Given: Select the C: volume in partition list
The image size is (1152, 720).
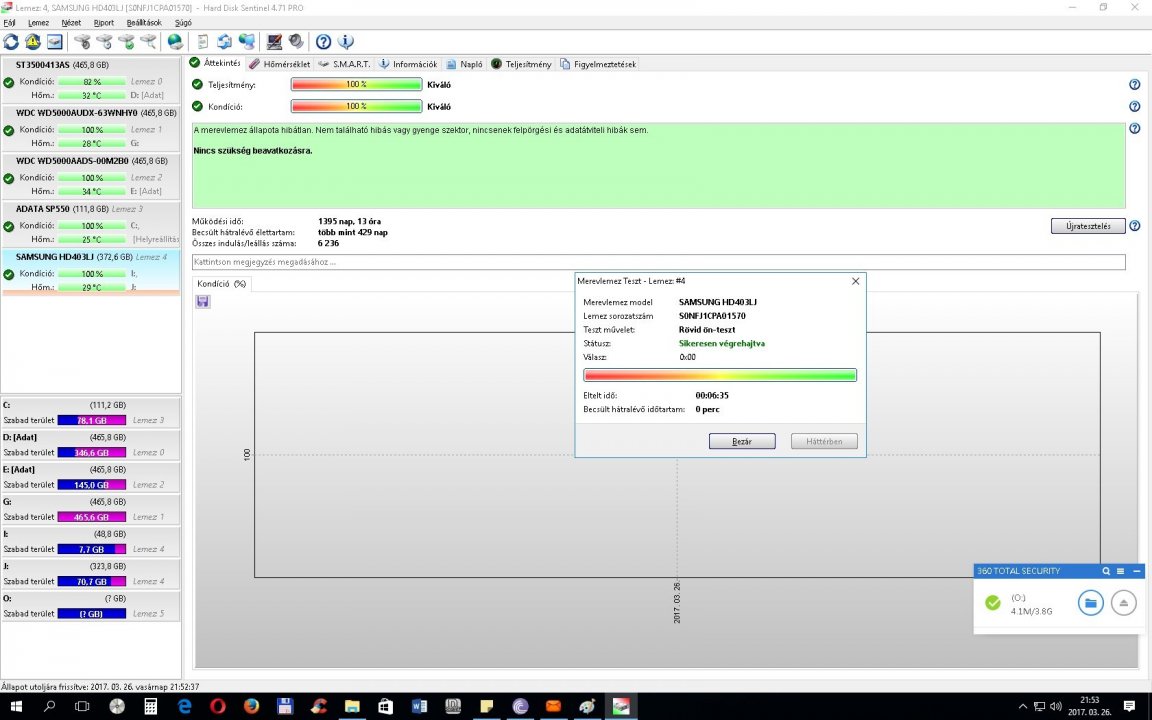Looking at the screenshot, I should 91,413.
